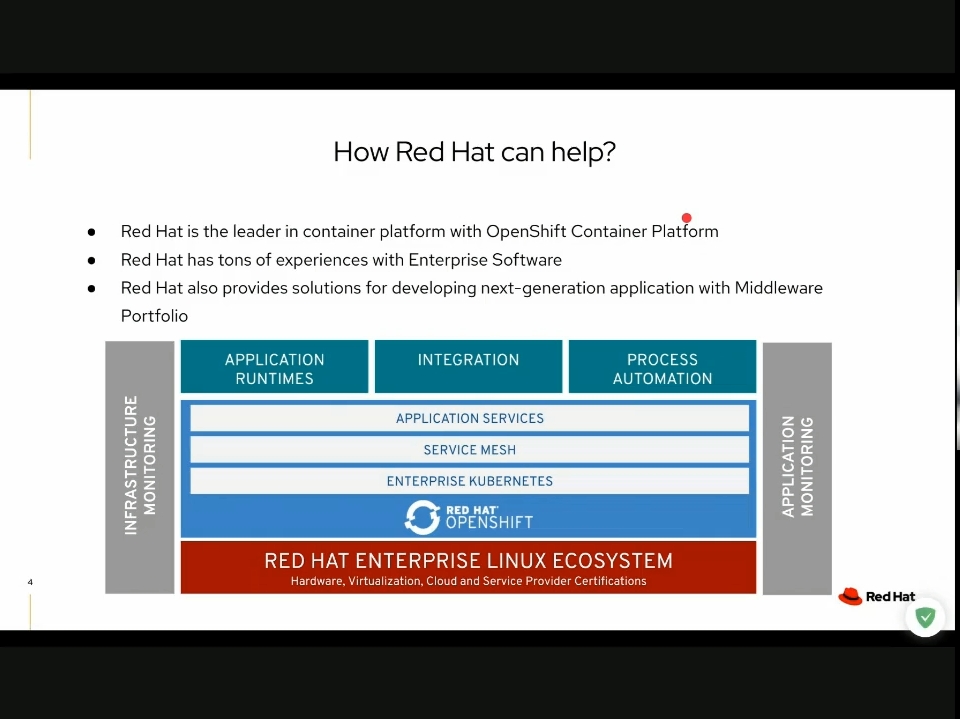Click the bullet about Enterprise Software experience
This screenshot has height=719, width=960.
[341, 259]
